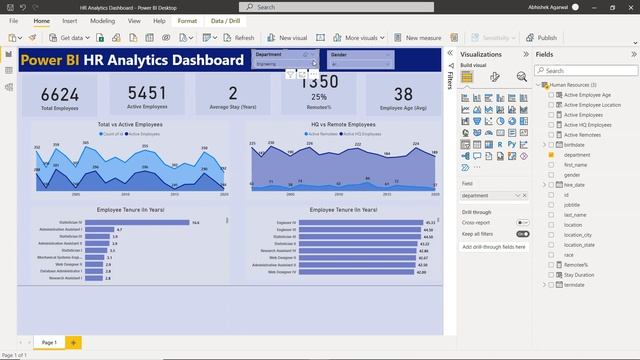640x360 pixels.
Task: Expand the hire_date field hierarchy
Action: [x=544, y=185]
